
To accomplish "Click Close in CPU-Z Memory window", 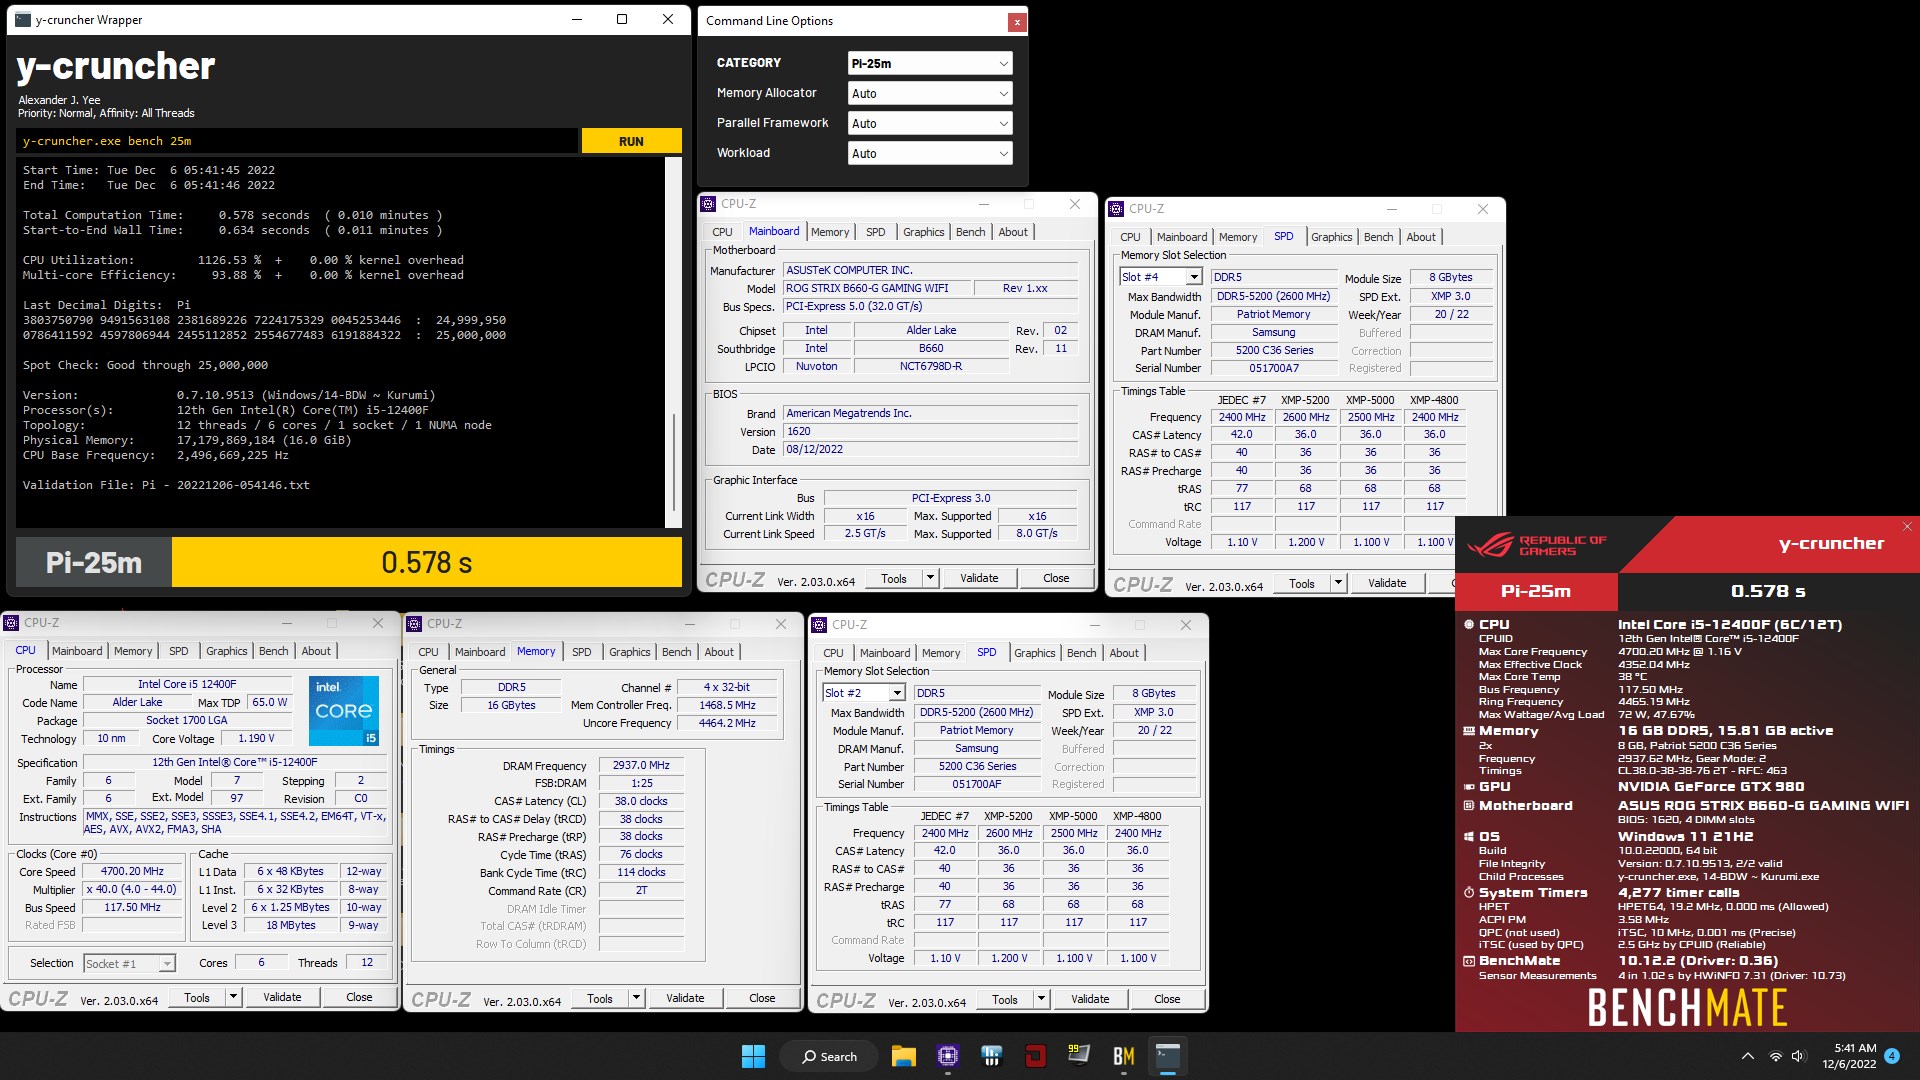I will point(762,998).
